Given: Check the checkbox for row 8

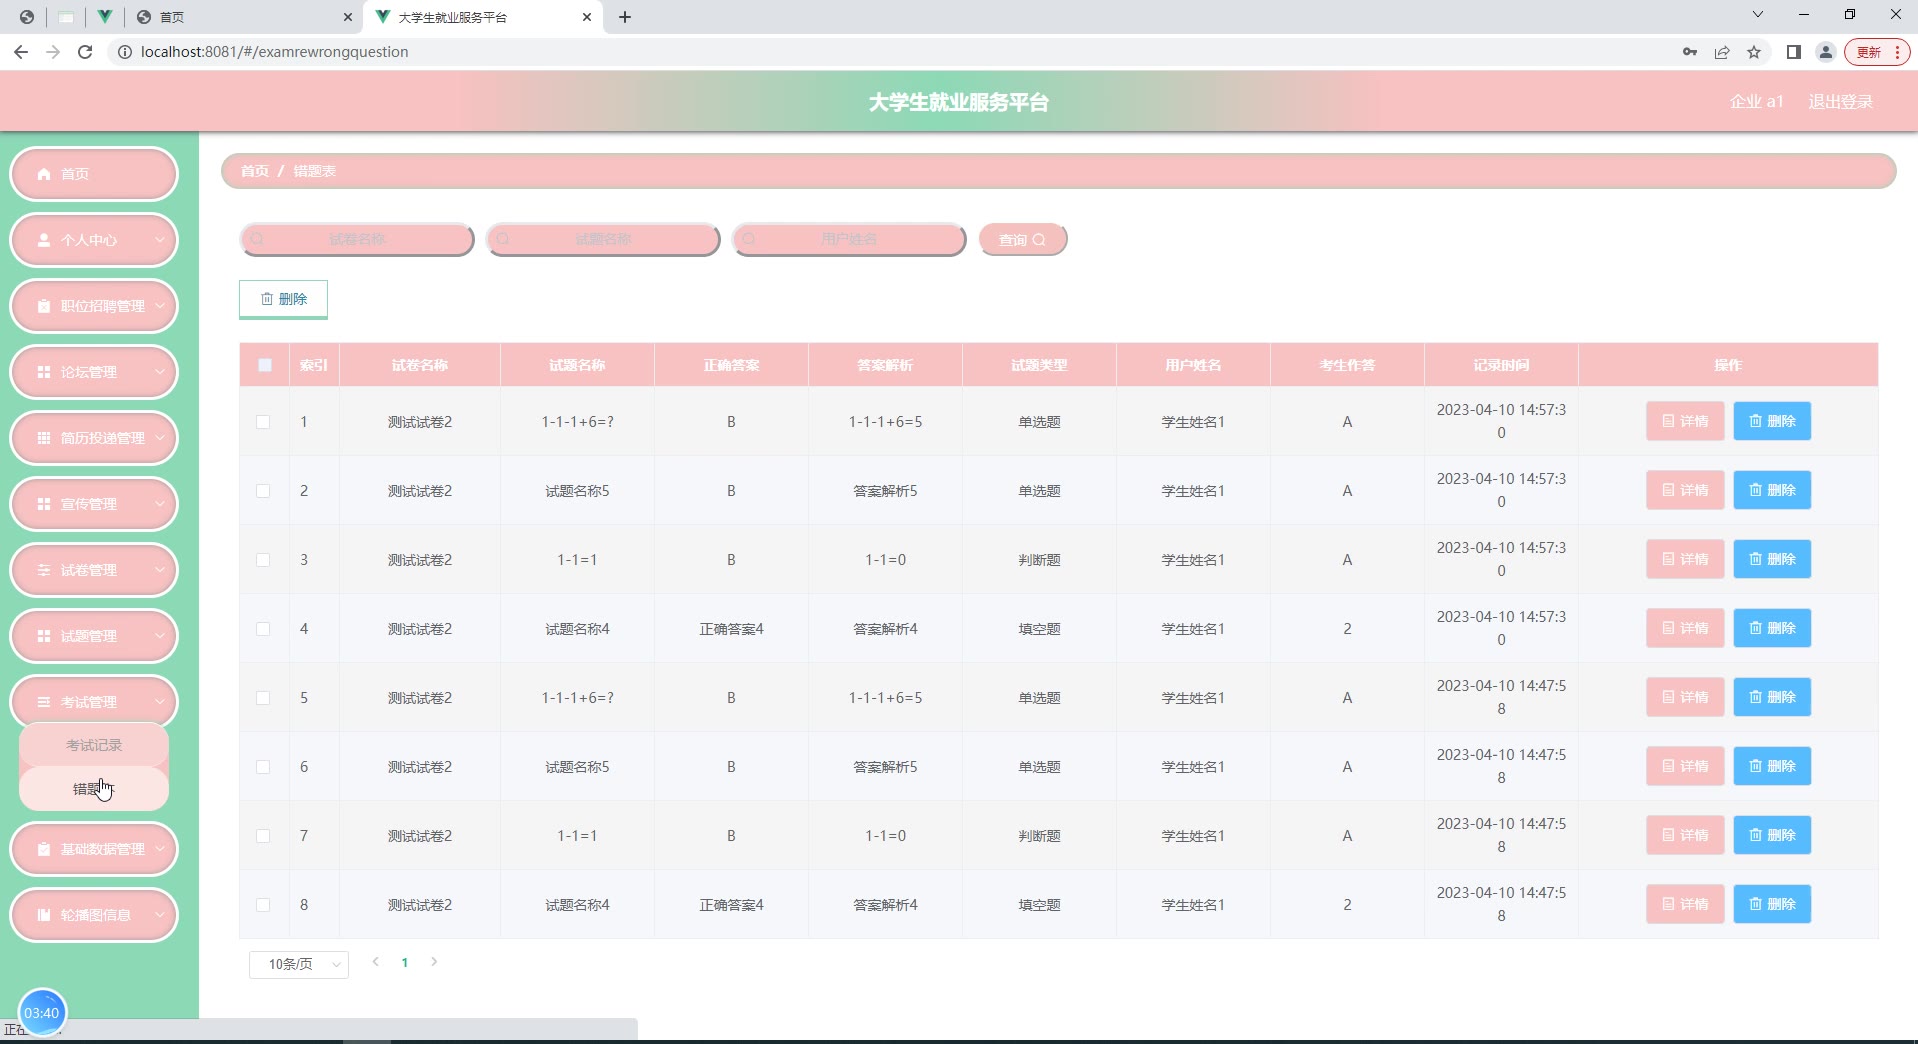Looking at the screenshot, I should point(263,905).
